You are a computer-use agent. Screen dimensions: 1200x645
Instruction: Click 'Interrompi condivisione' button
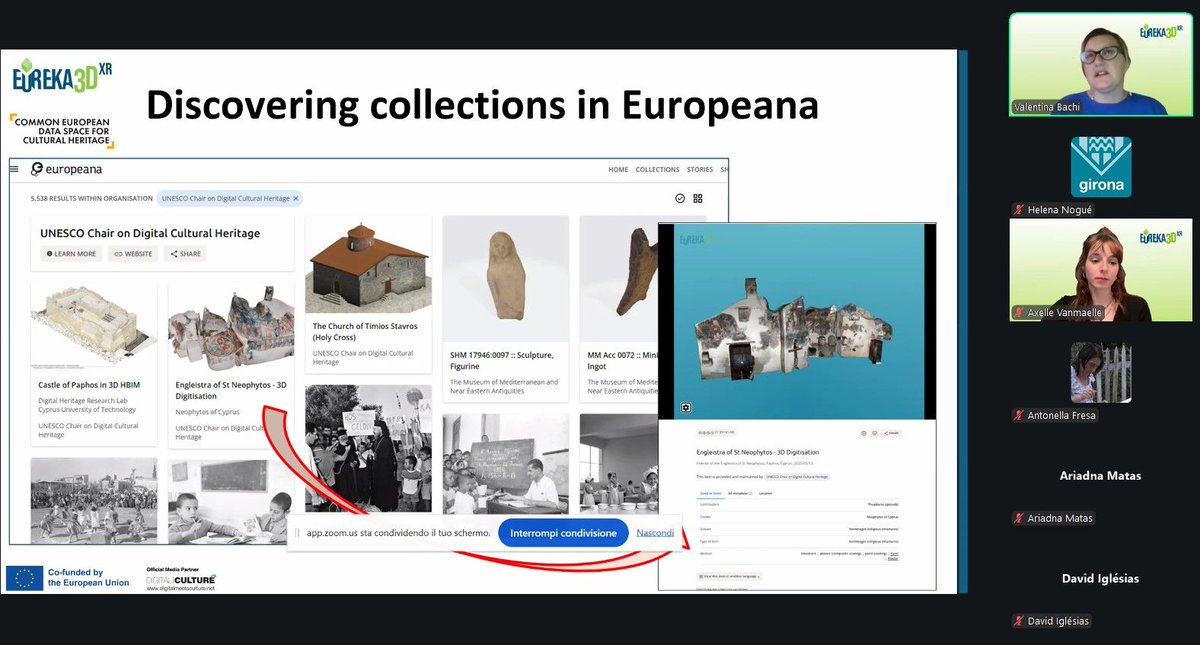563,533
